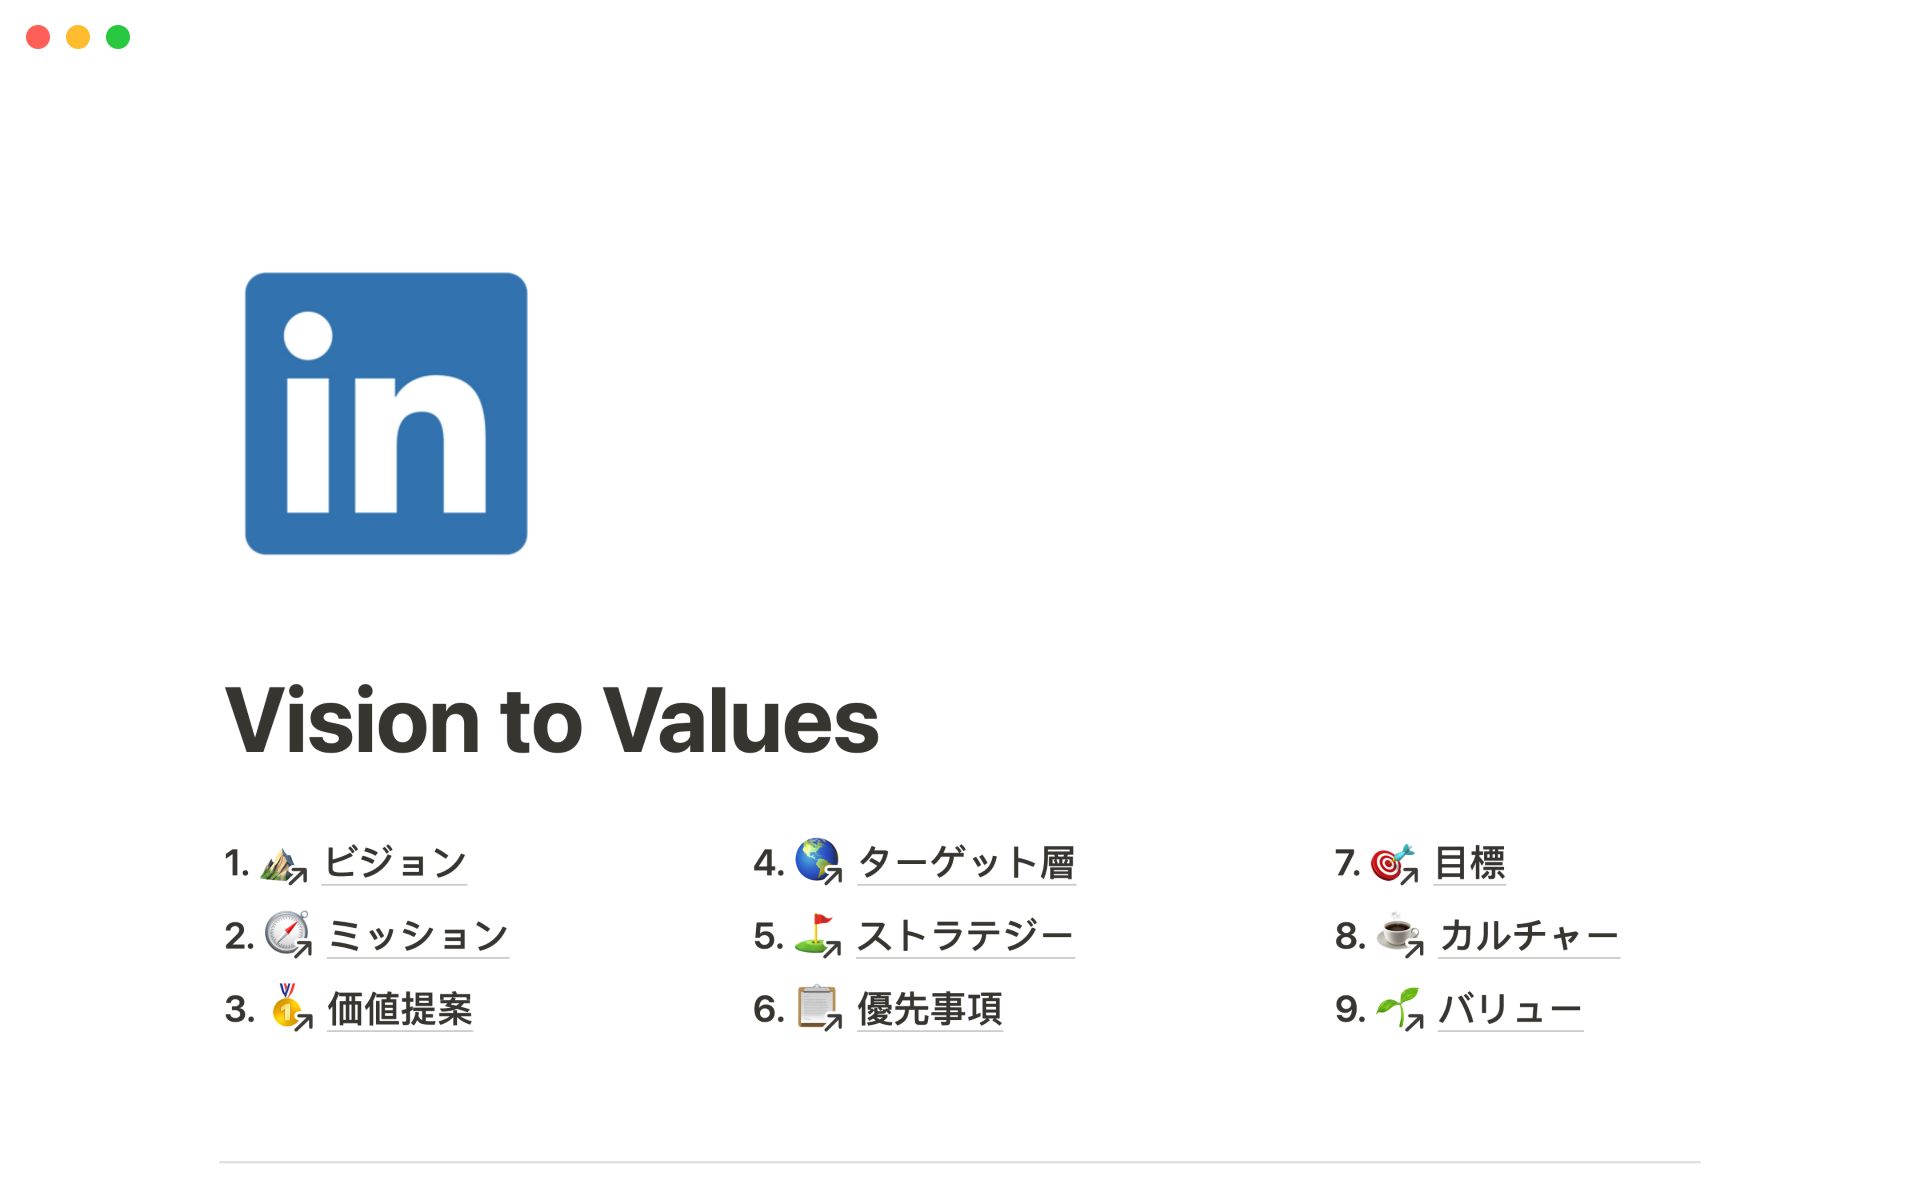Click the gold medal icon beside 価値提案
1920x1200 pixels.
(x=288, y=1007)
